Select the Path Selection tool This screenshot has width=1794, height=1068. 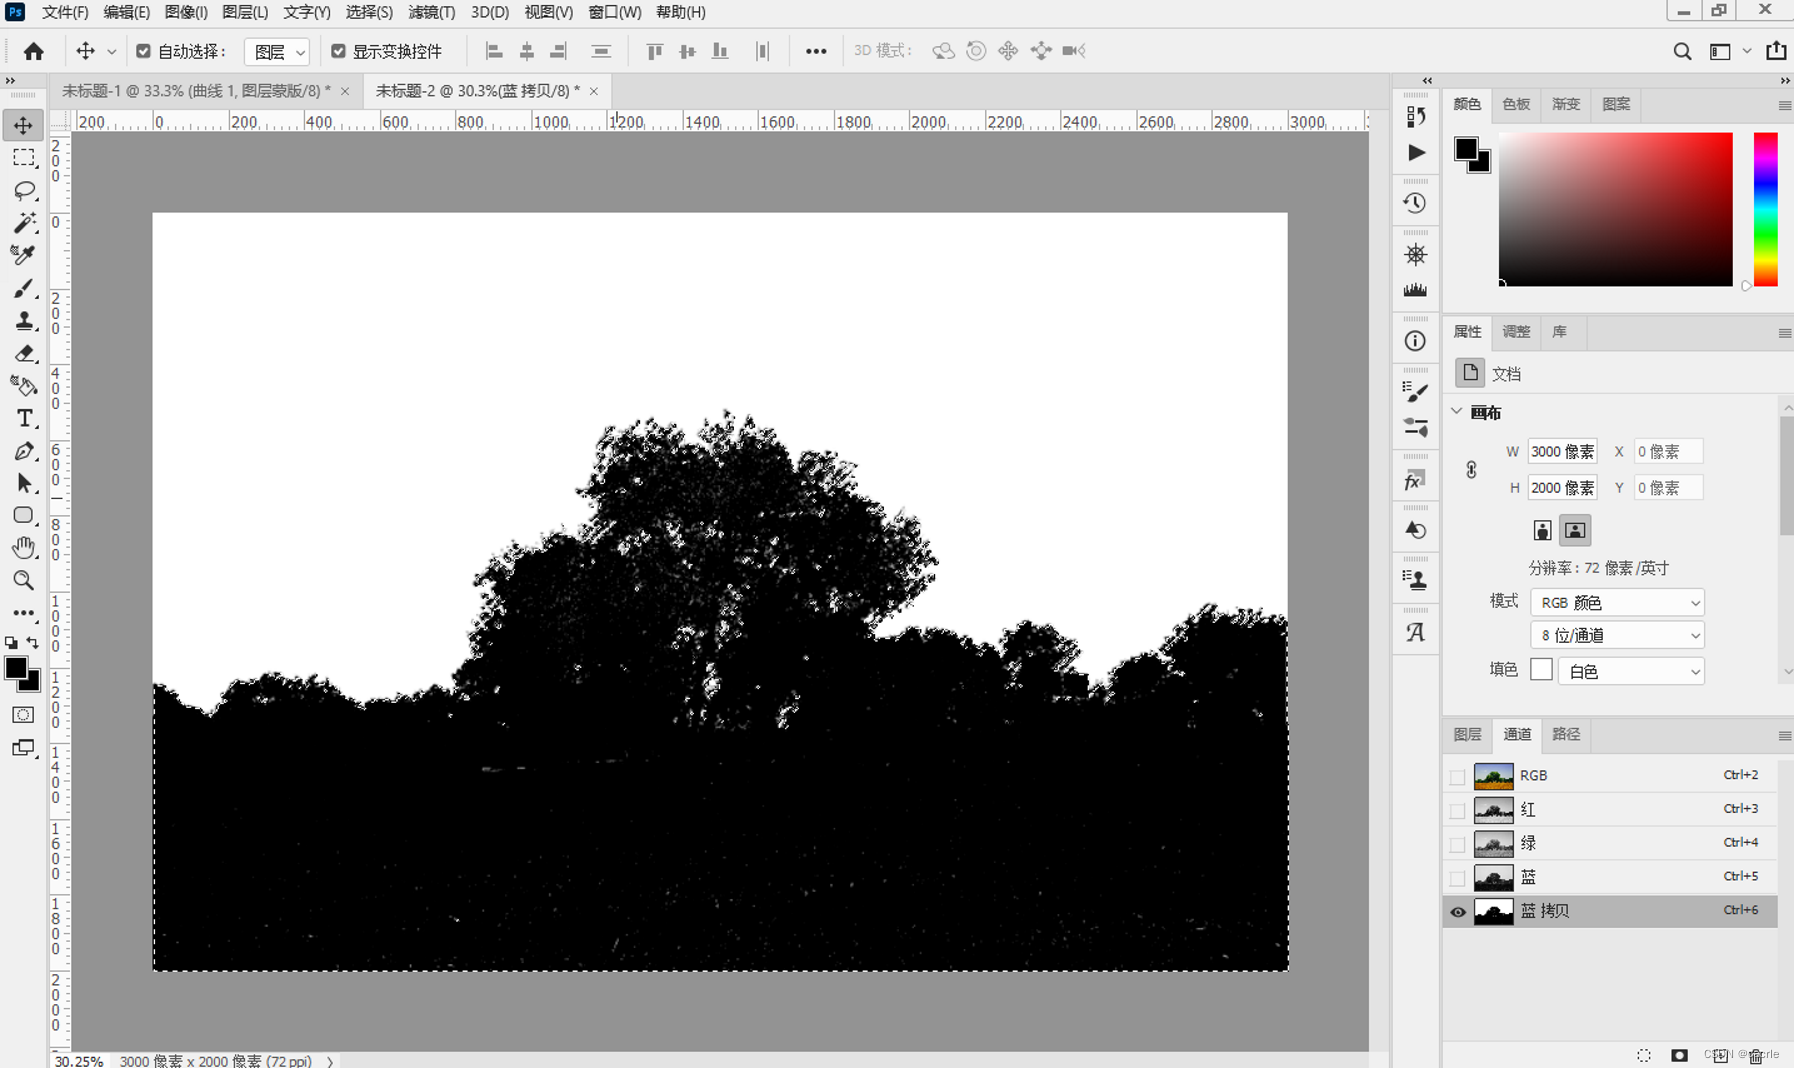pos(23,483)
